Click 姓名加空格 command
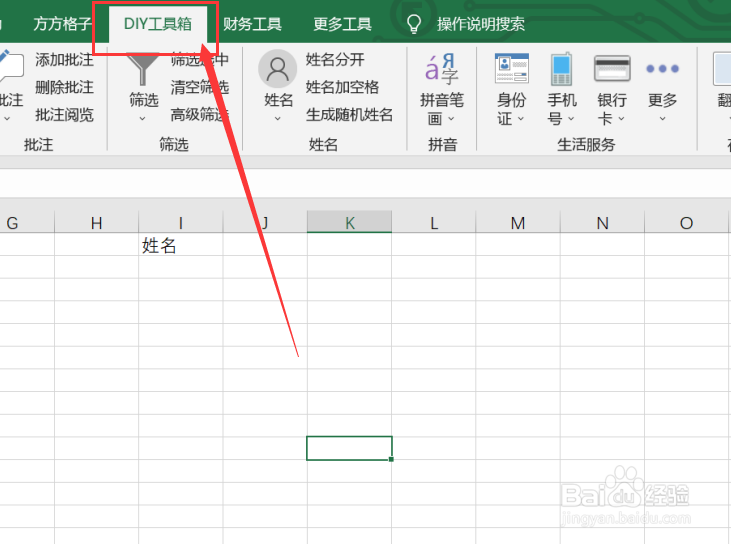Screen dimensions: 731x544 342,87
